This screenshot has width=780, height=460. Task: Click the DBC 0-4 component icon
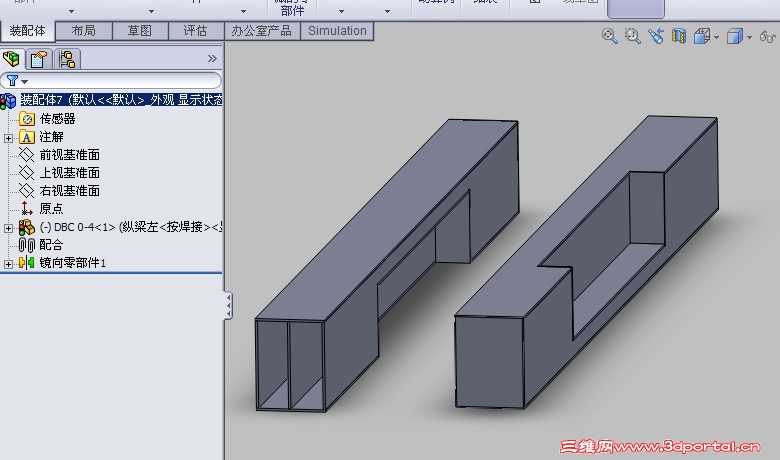tap(27, 227)
